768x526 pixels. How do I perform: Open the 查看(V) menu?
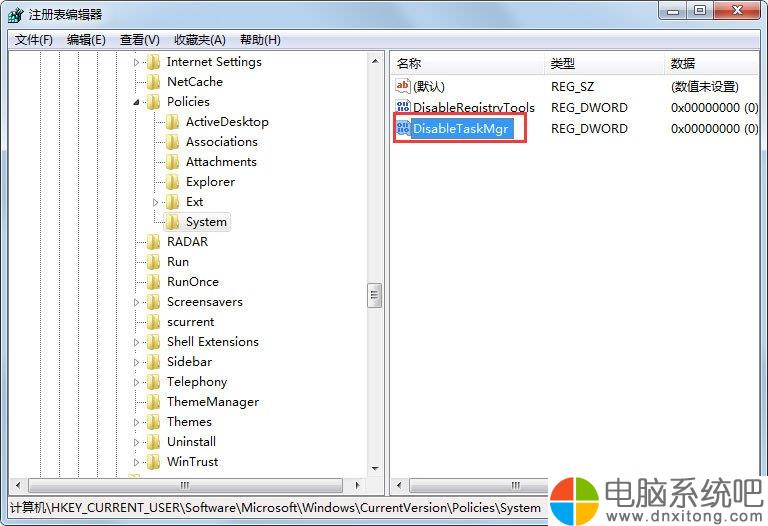pos(140,40)
